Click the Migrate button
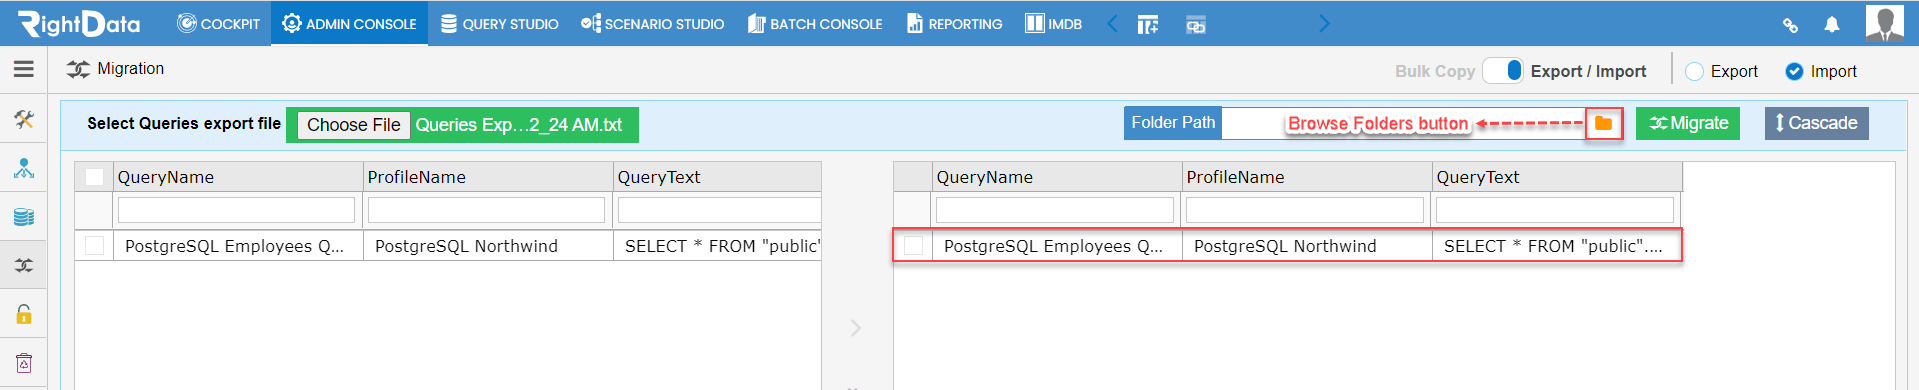1919x390 pixels. point(1688,123)
